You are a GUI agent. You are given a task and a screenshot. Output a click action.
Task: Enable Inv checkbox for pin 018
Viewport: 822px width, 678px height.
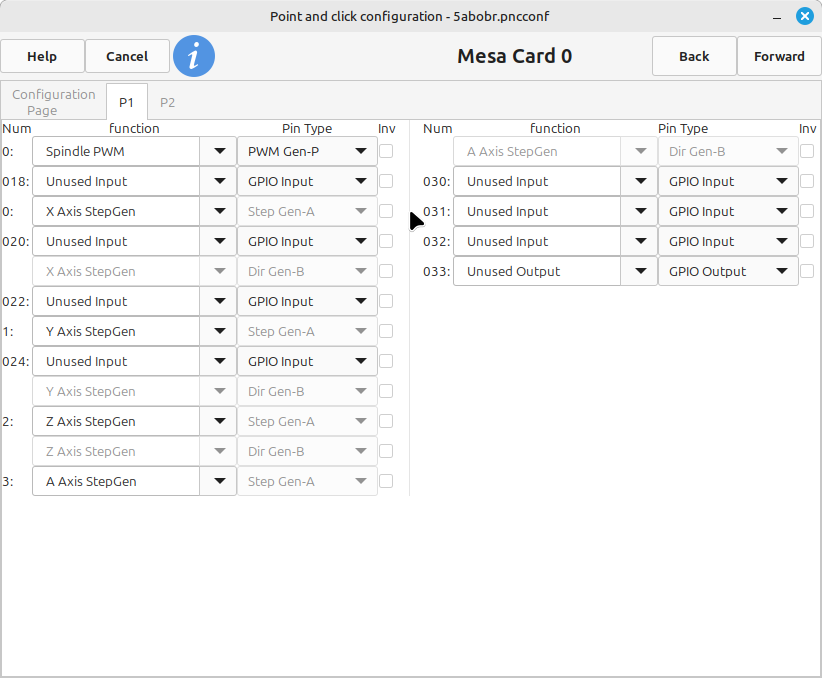[386, 182]
